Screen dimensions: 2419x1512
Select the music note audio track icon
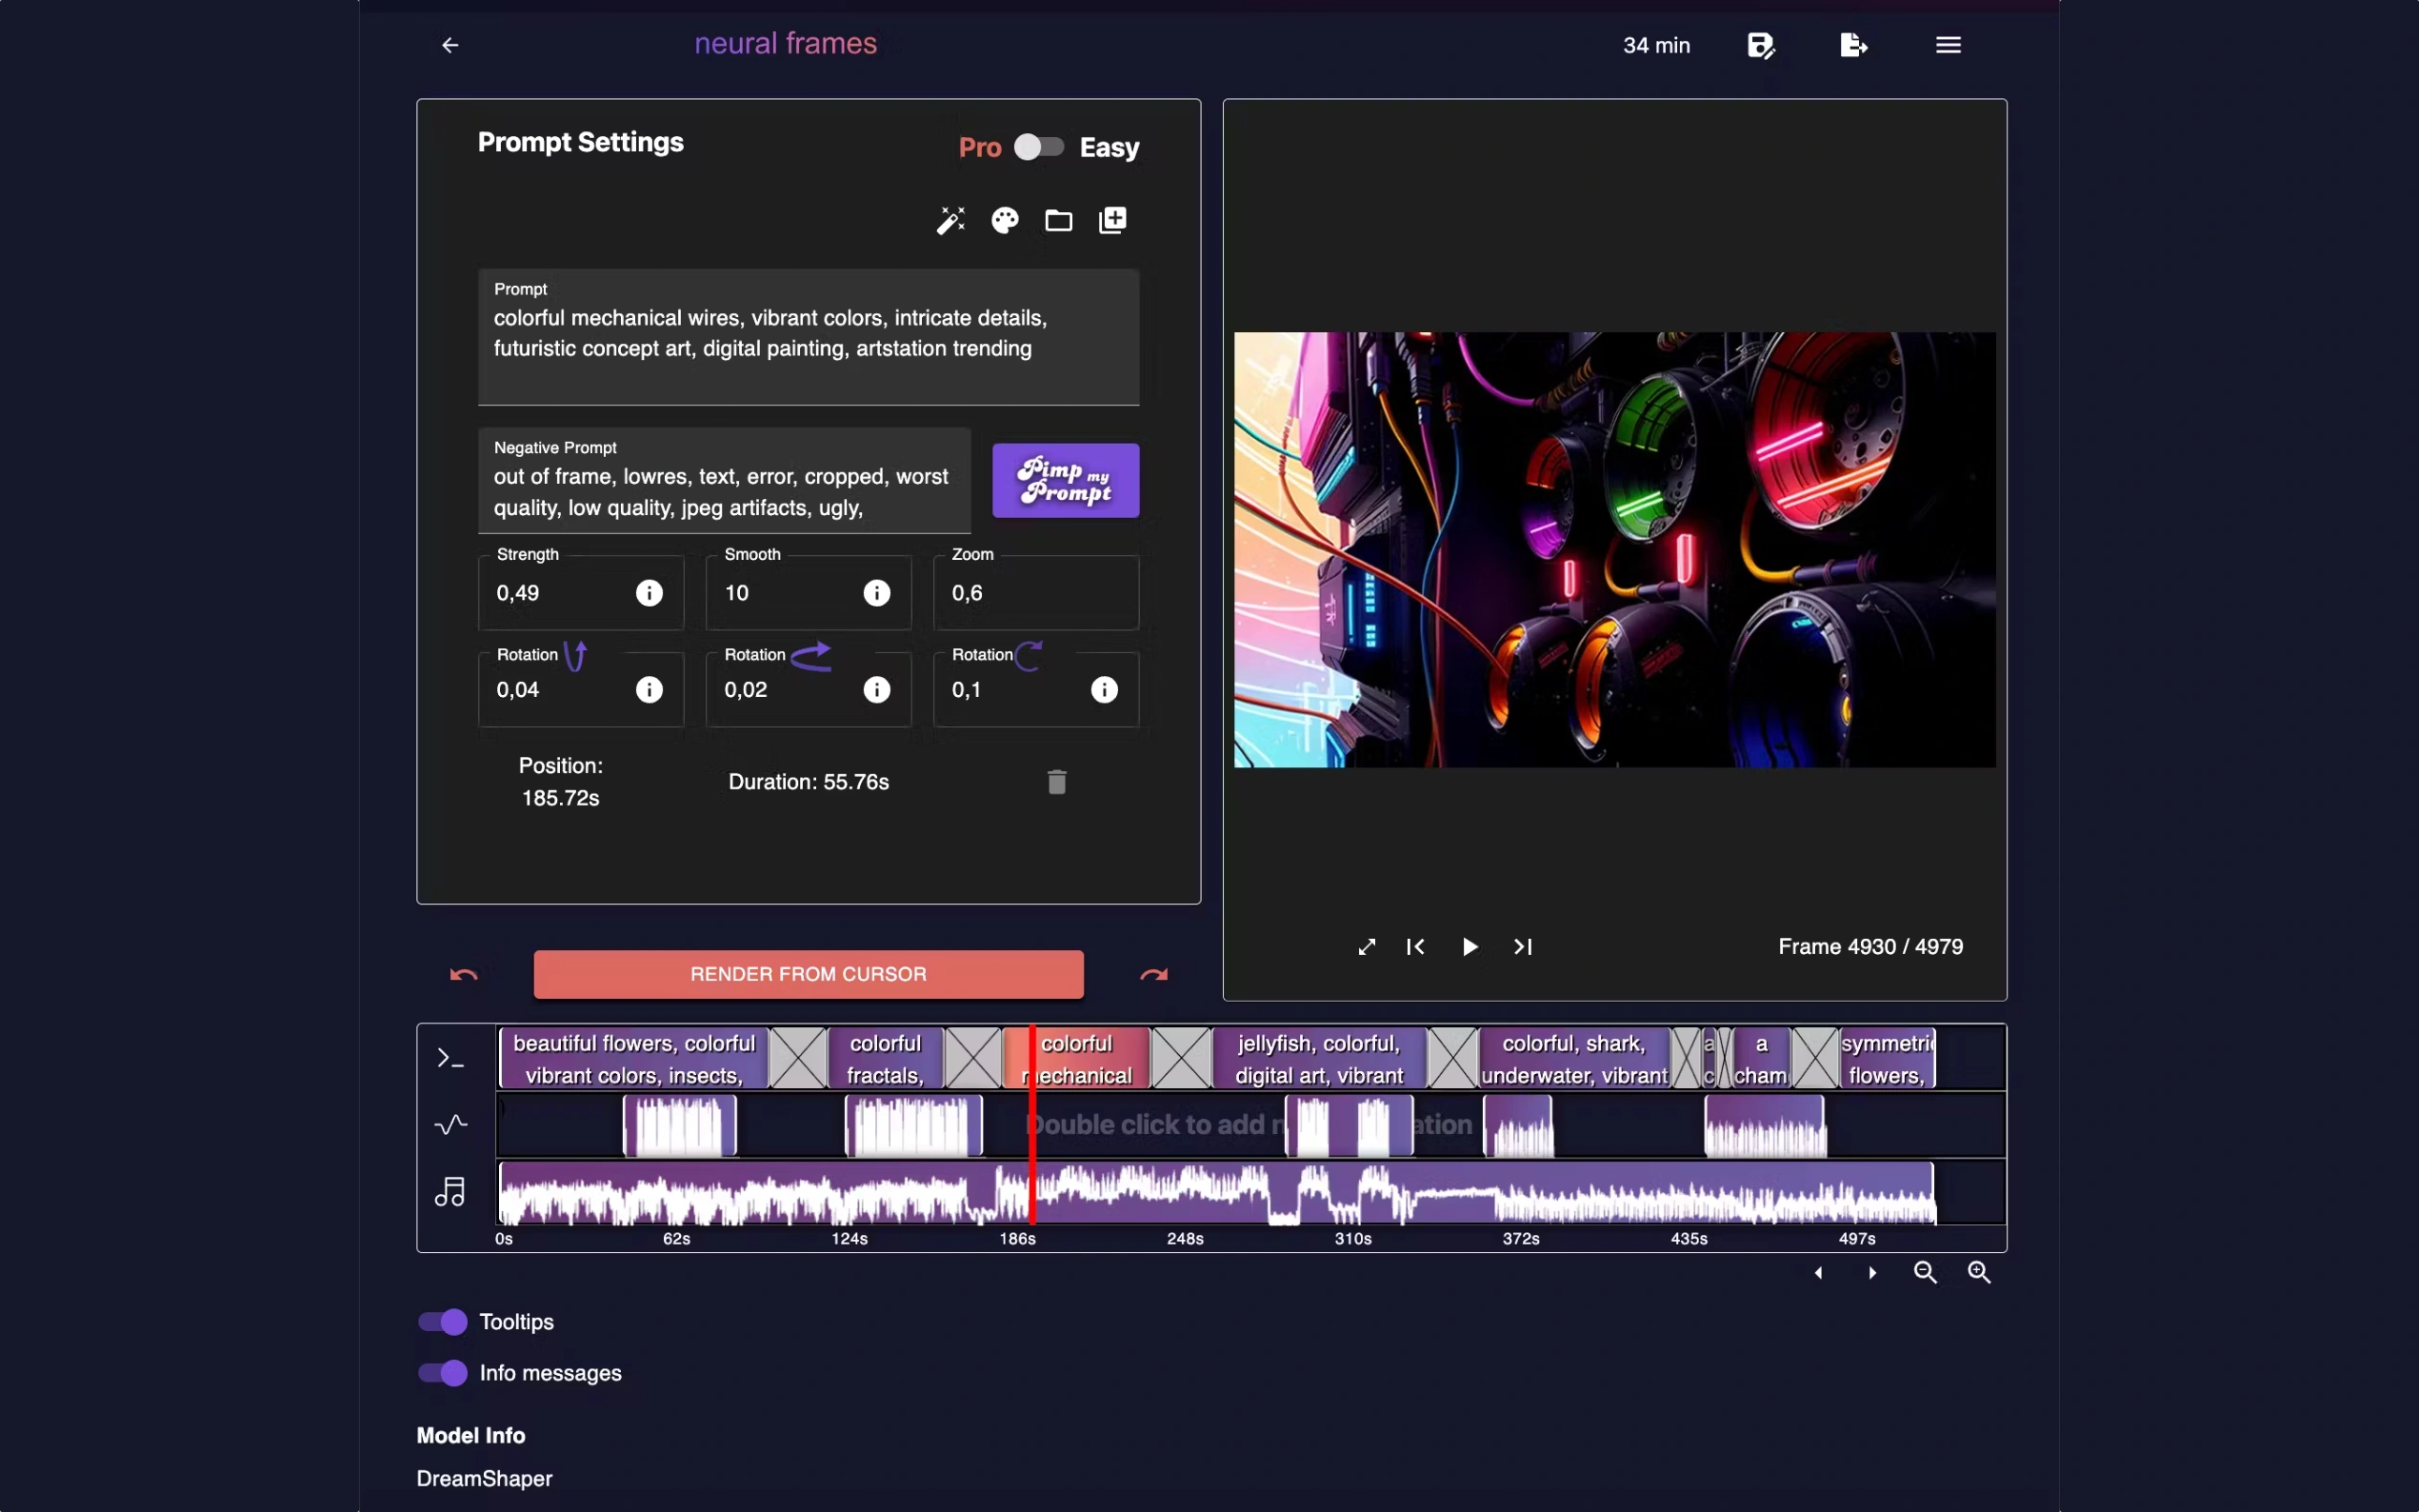pos(449,1191)
